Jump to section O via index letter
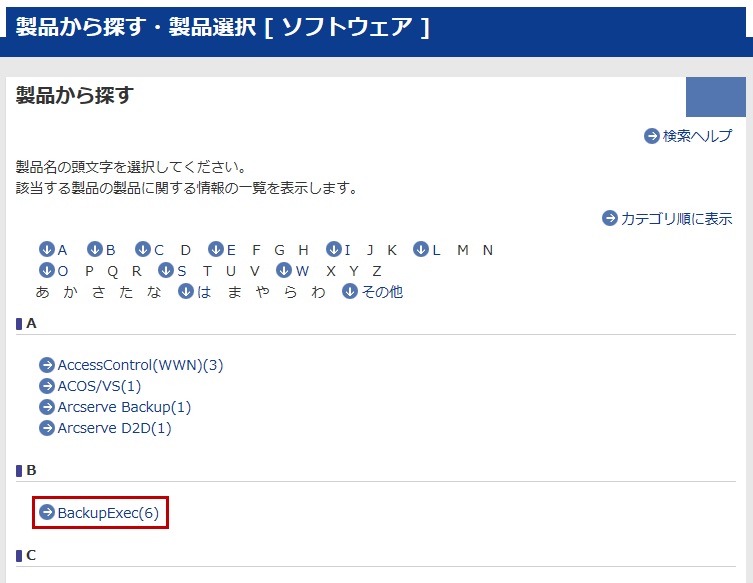The height and width of the screenshot is (583, 753). (63, 271)
